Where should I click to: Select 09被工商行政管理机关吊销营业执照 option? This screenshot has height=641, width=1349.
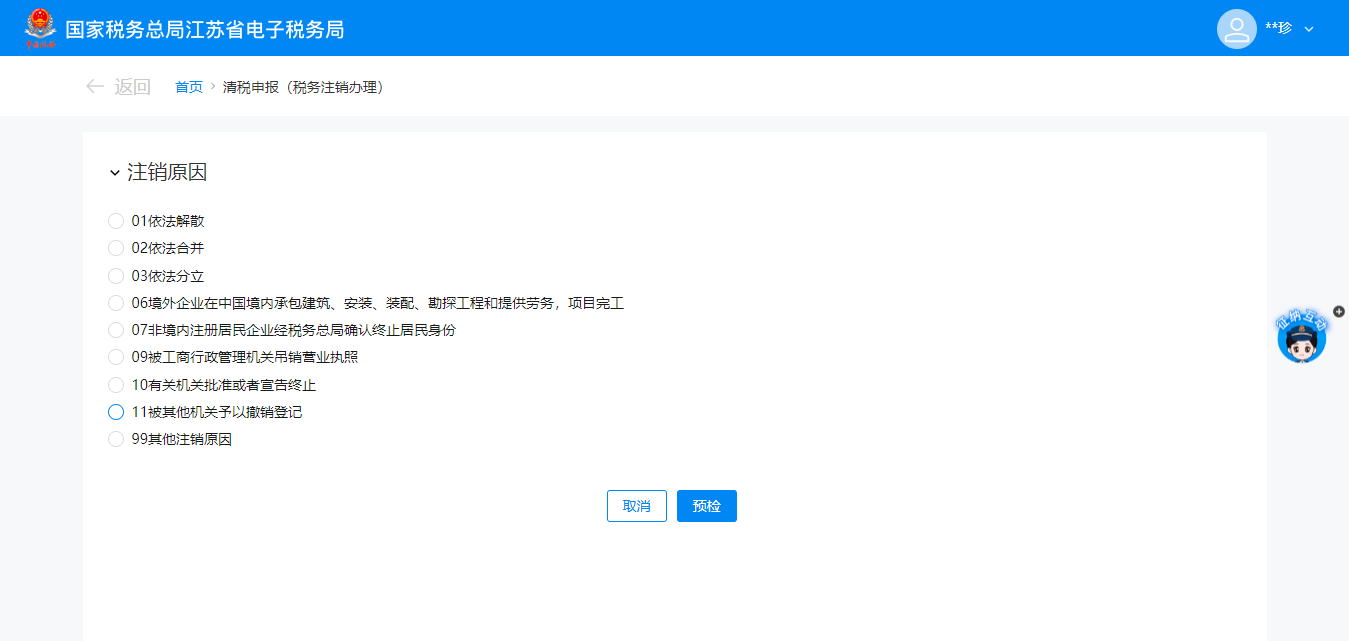click(116, 357)
